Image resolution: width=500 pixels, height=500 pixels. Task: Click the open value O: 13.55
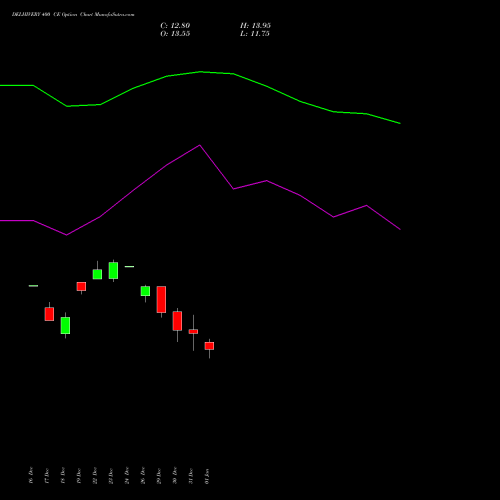tap(175, 34)
